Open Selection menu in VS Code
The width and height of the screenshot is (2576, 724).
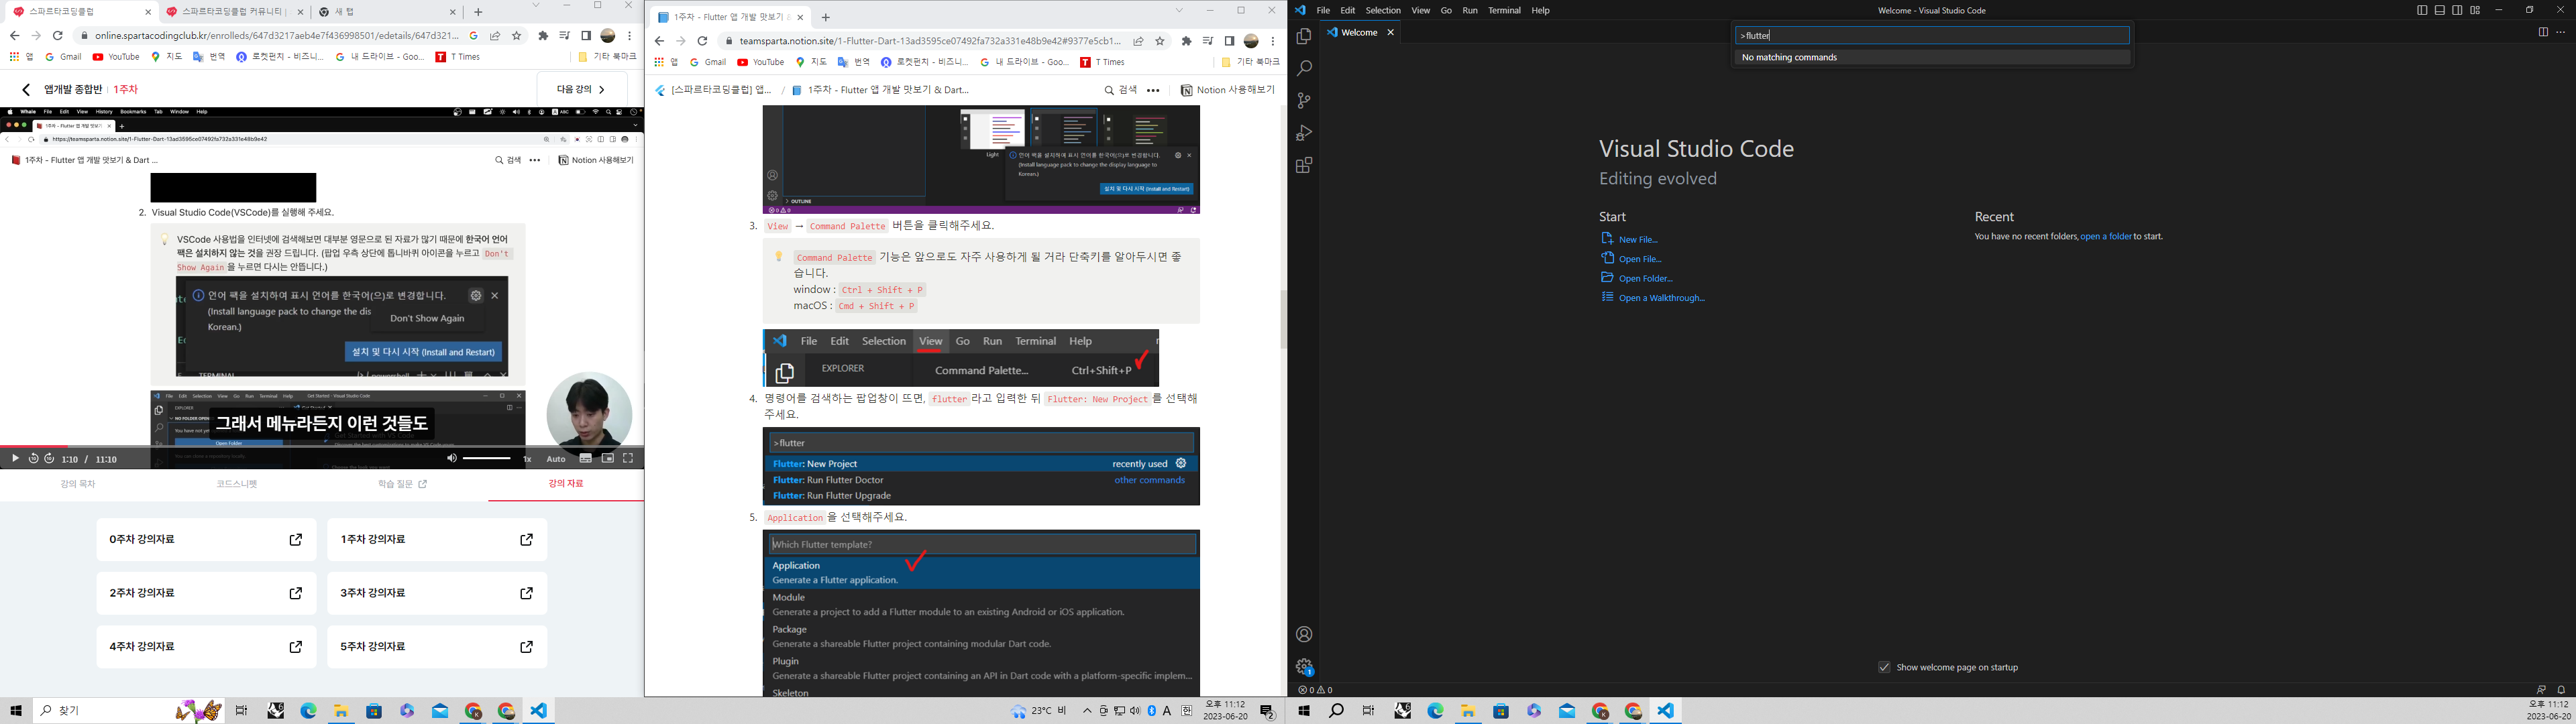coord(1383,10)
